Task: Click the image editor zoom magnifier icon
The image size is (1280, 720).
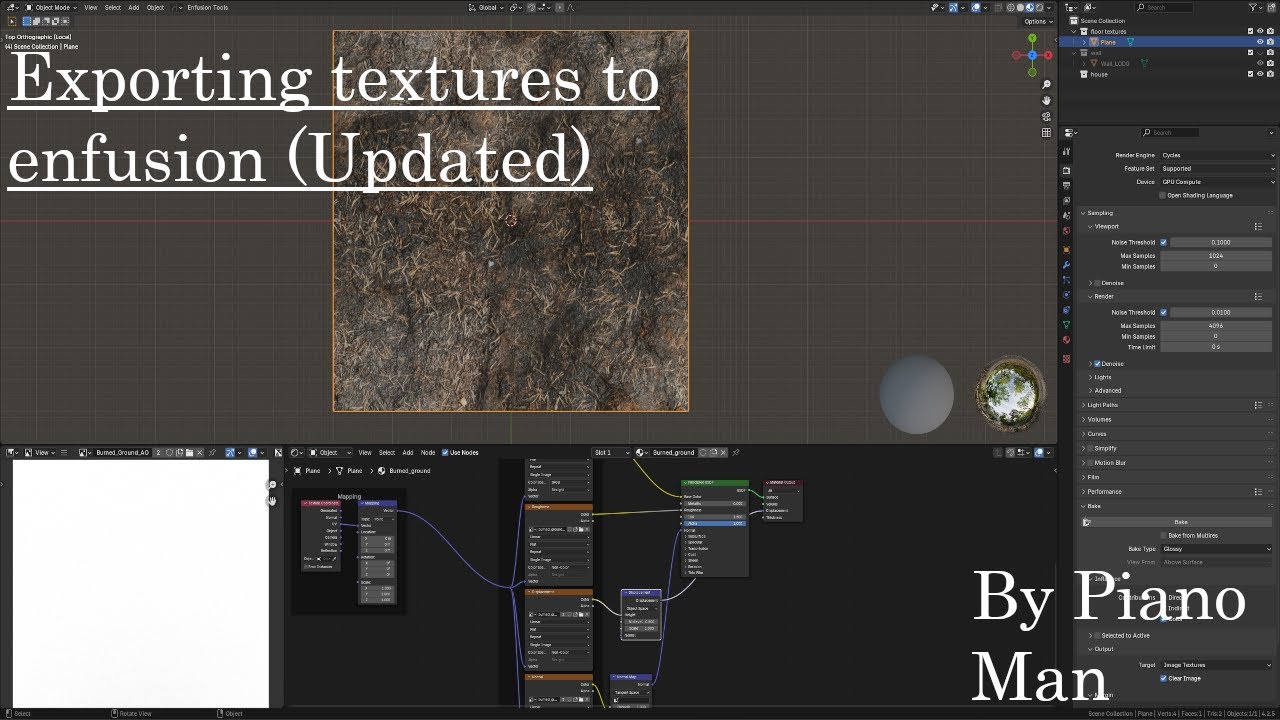Action: click(271, 485)
